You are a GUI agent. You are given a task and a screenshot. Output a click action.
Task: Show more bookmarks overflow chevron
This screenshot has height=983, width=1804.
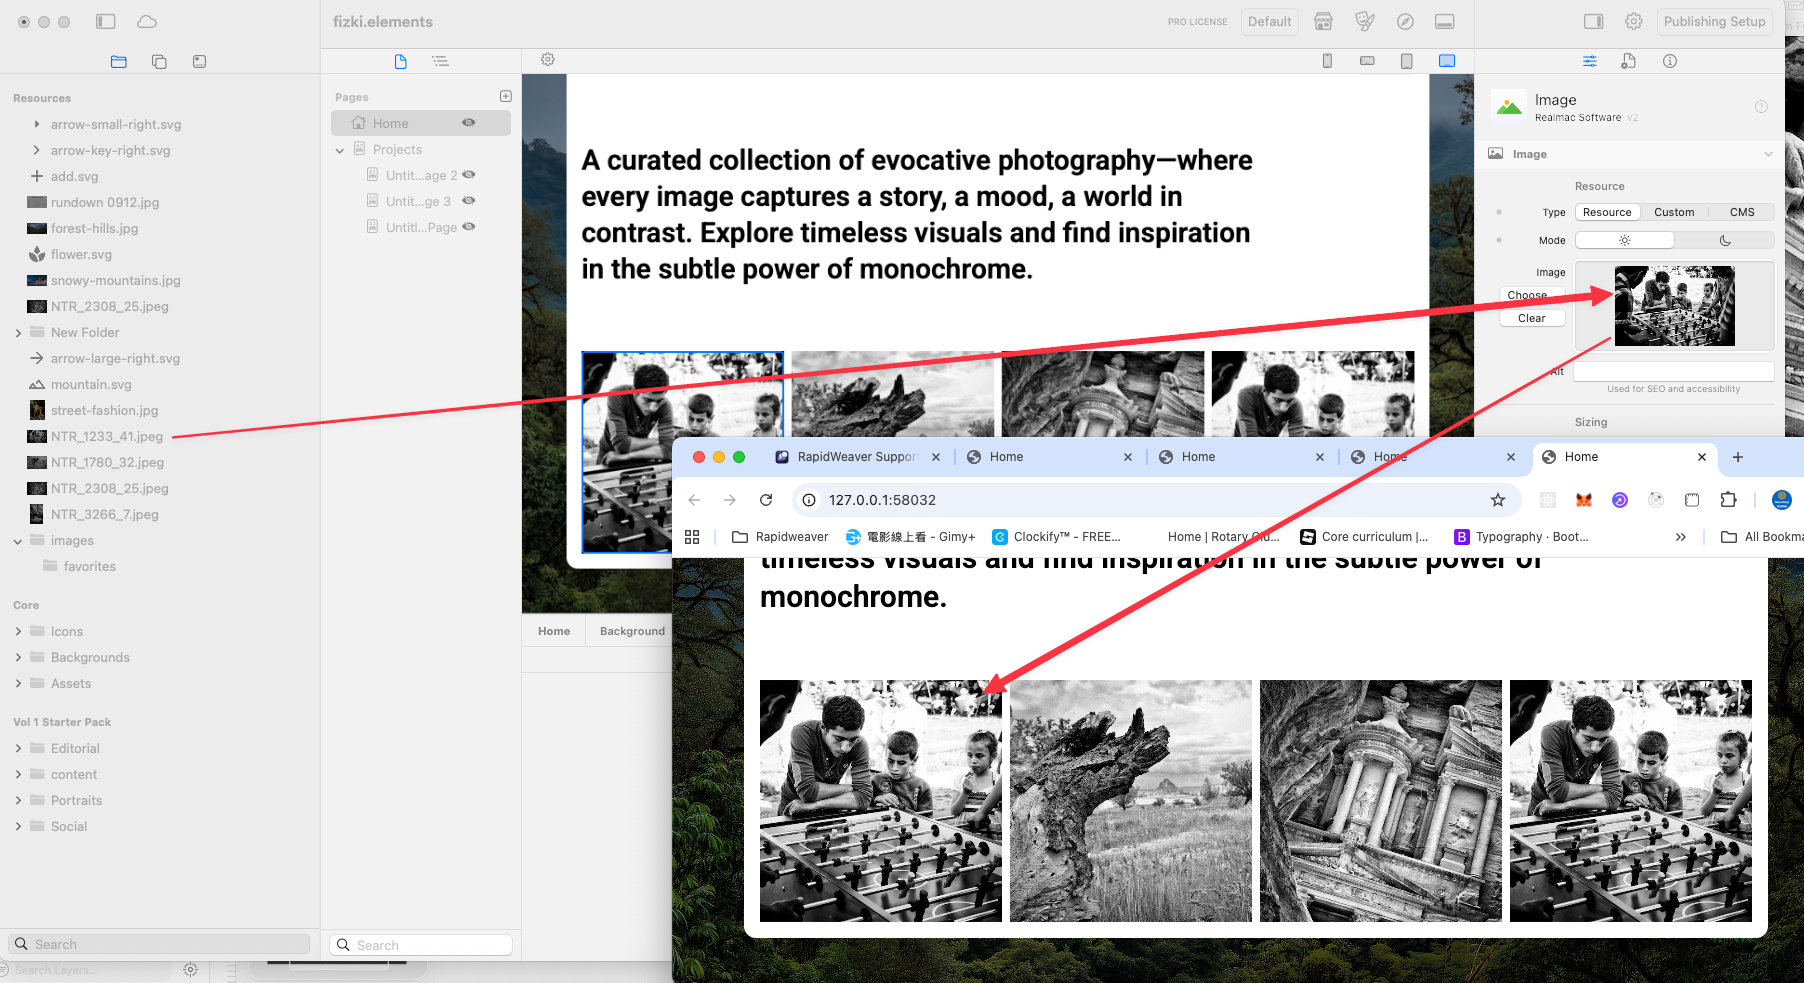click(1681, 537)
